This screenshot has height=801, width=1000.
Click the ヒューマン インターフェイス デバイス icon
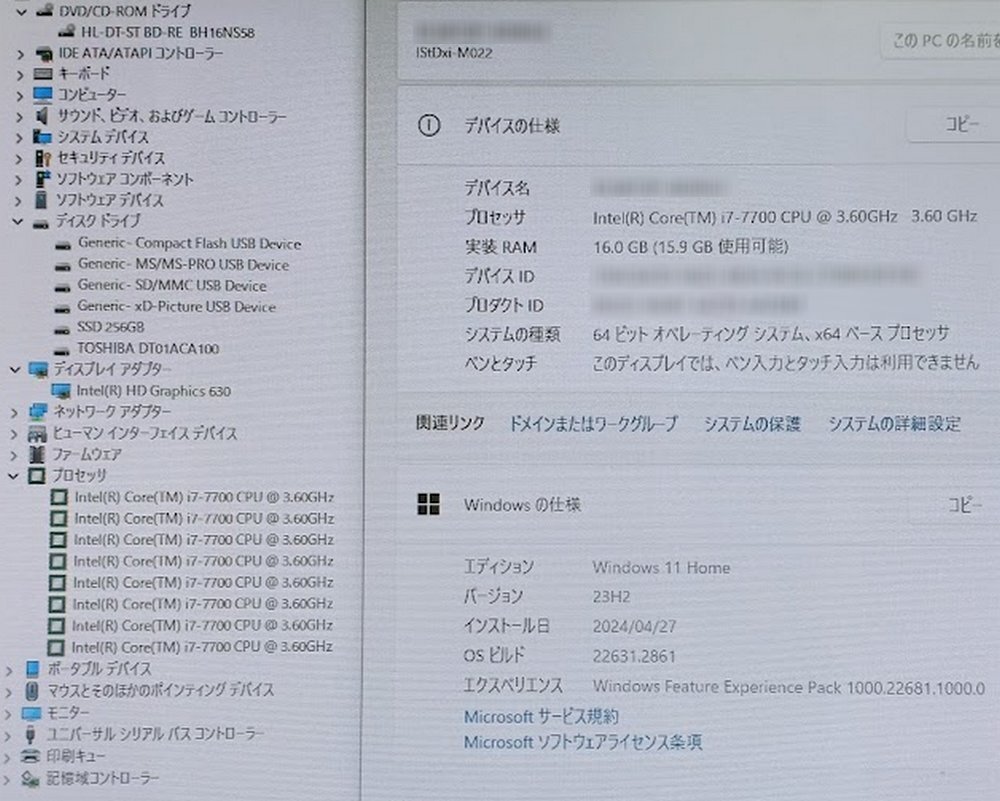37,434
